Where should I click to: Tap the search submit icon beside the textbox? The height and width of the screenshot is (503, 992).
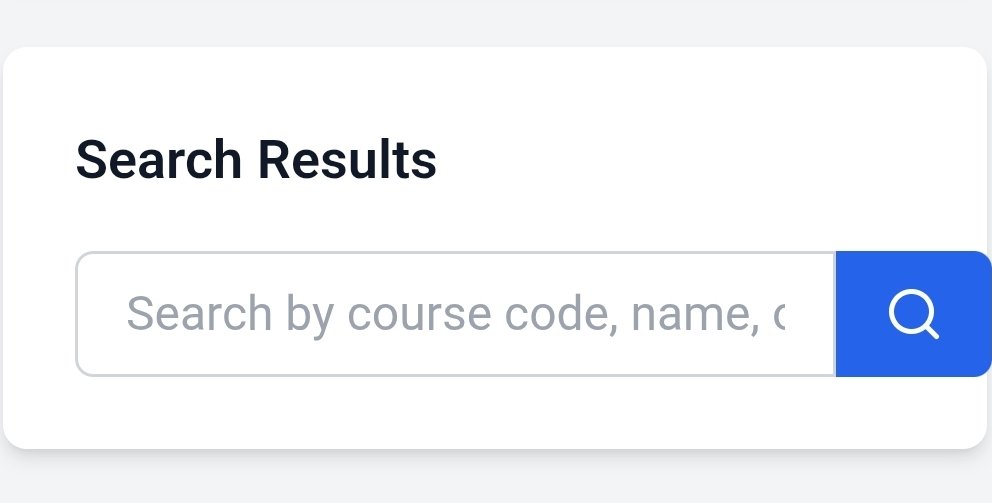coord(913,315)
